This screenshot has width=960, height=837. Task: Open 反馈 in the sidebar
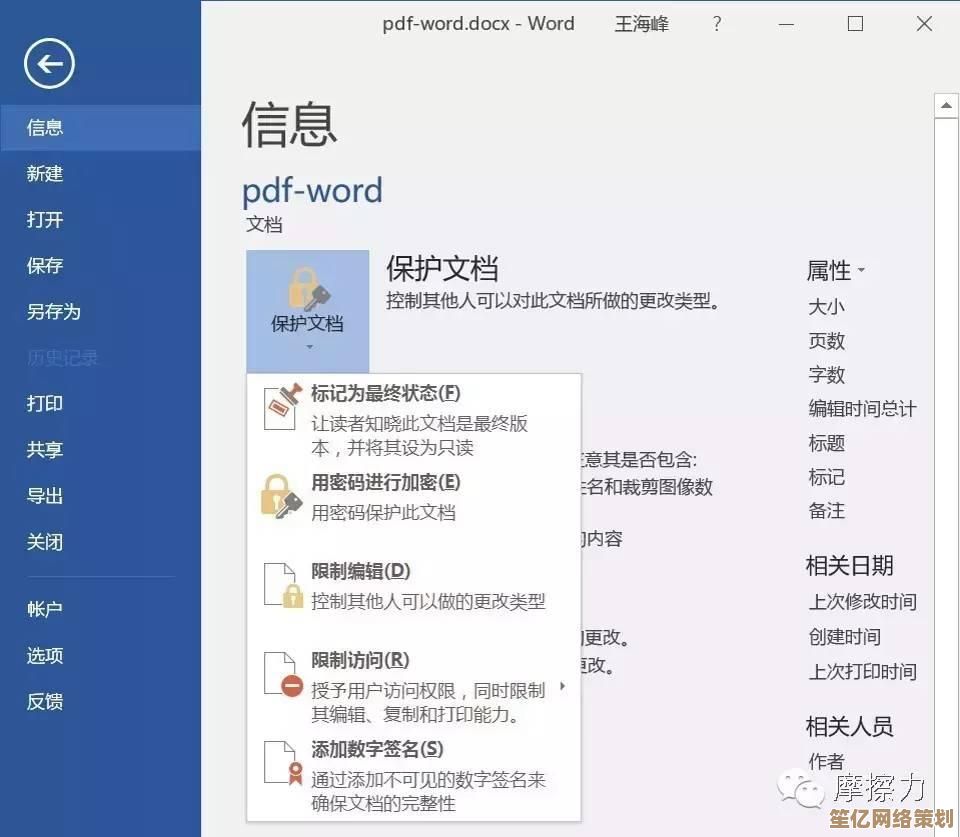coord(100,702)
